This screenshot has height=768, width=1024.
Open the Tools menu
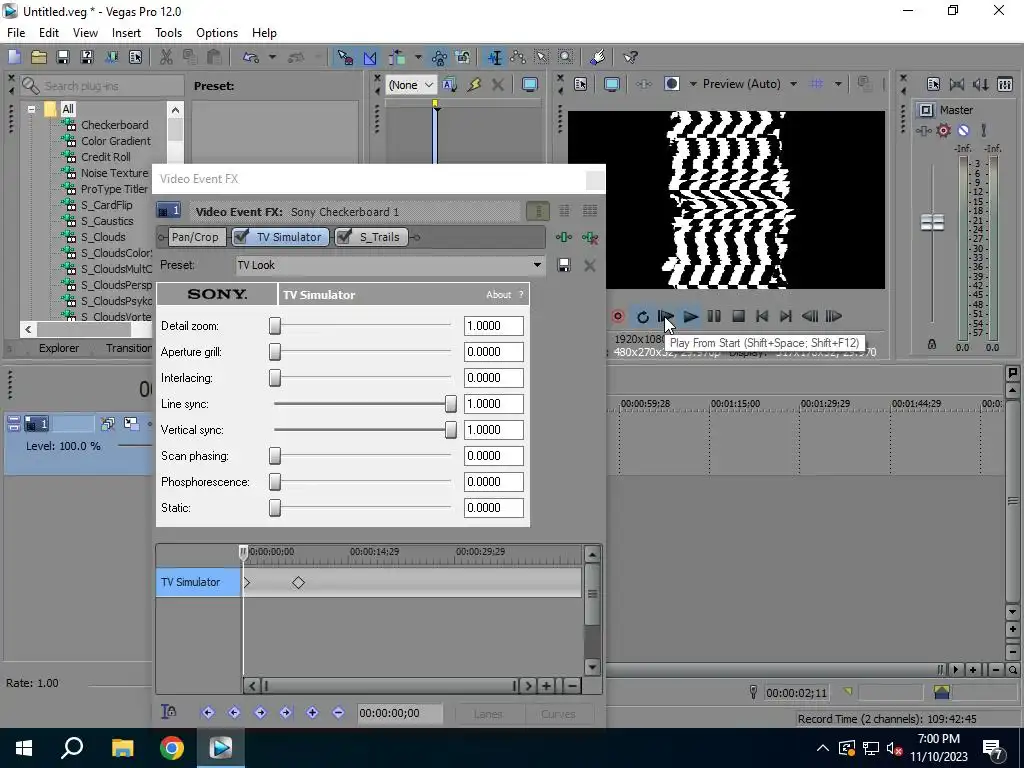168,33
